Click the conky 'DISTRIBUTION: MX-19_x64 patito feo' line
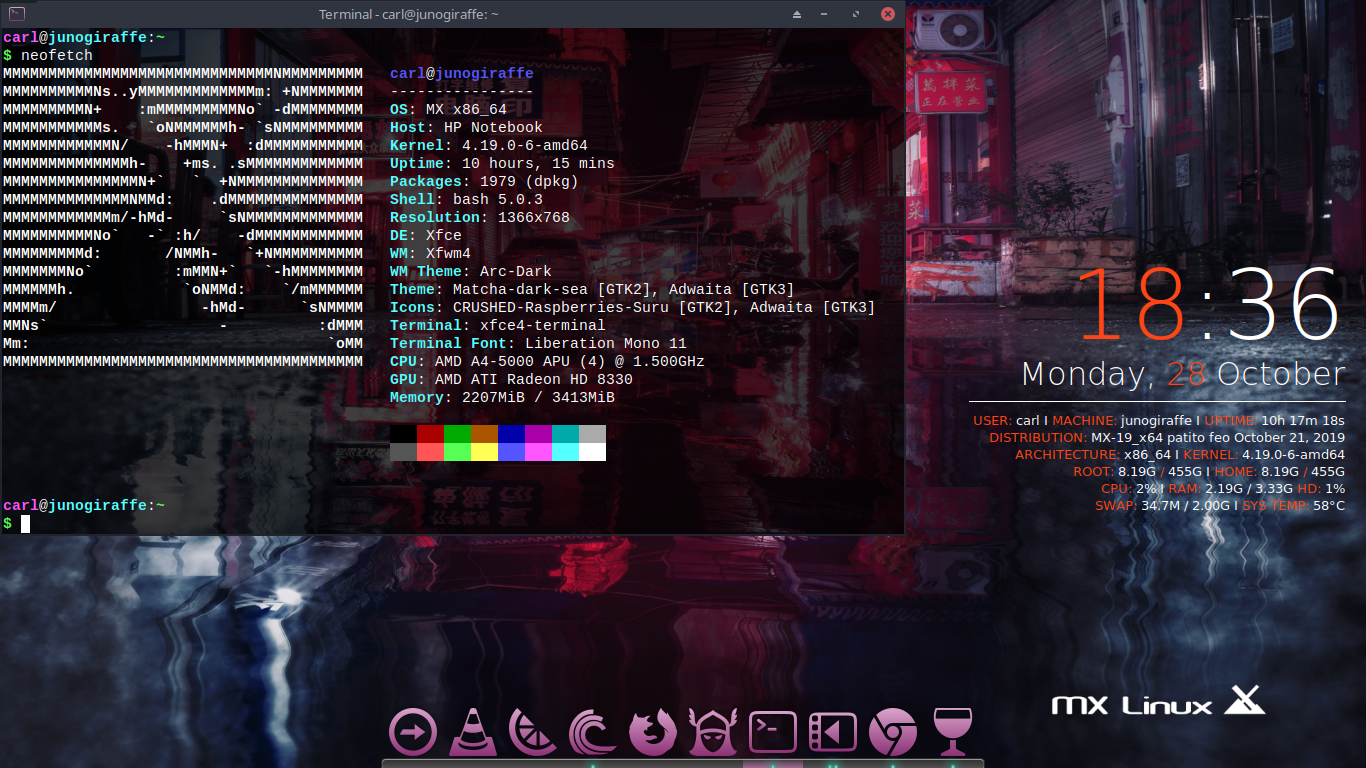Screen dimensions: 1366x768 point(1167,438)
